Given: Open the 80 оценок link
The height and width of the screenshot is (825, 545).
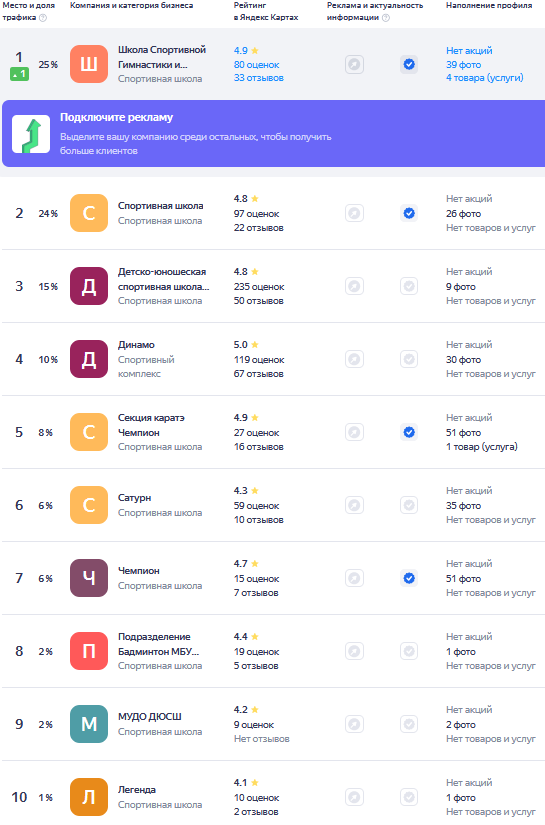Looking at the screenshot, I should coord(257,65).
